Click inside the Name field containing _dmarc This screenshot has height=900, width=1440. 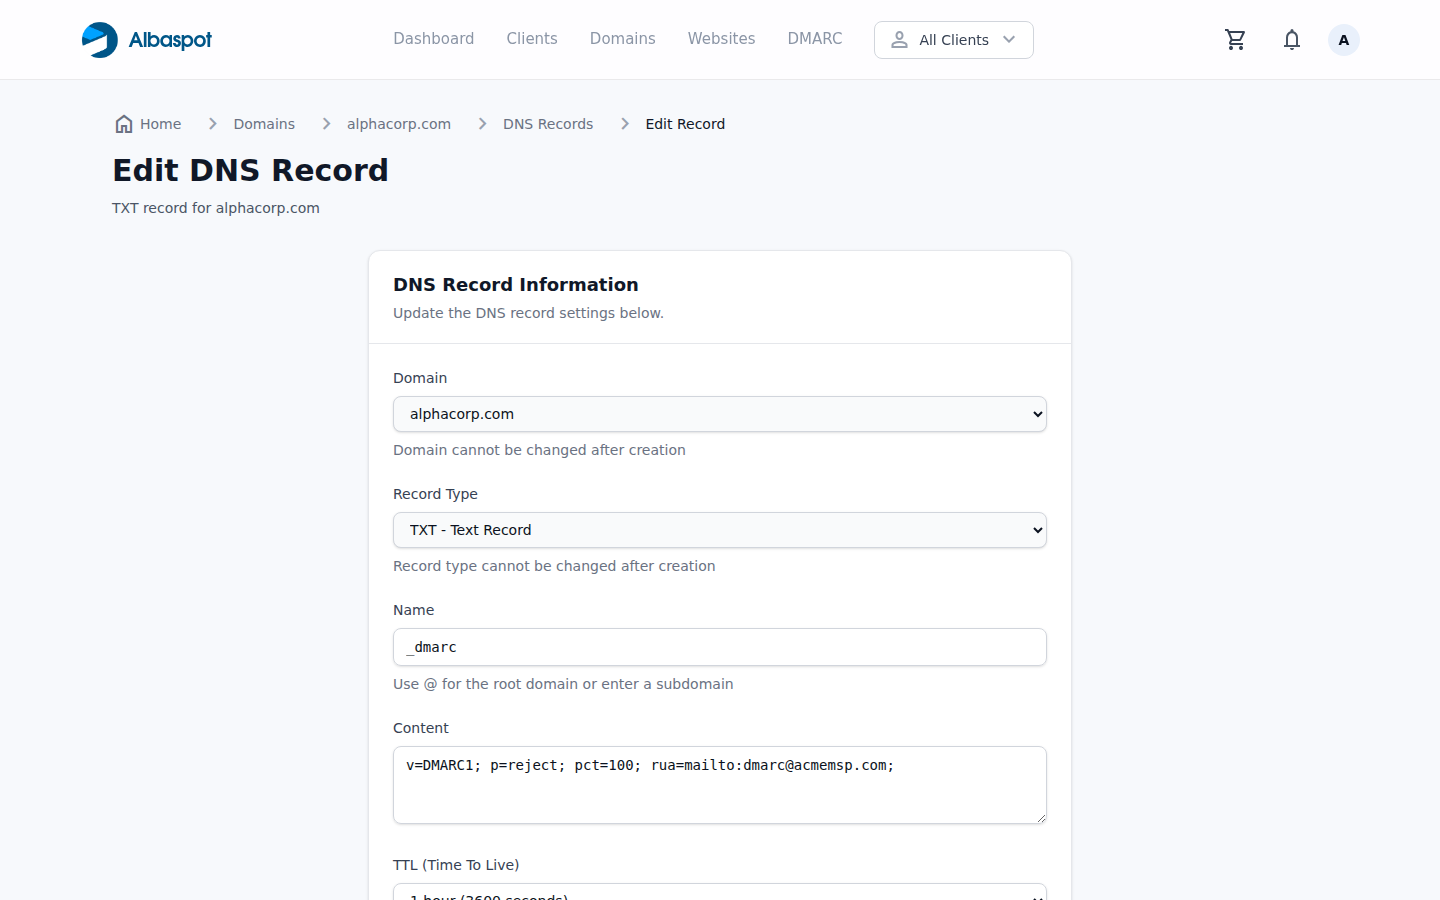tap(720, 647)
